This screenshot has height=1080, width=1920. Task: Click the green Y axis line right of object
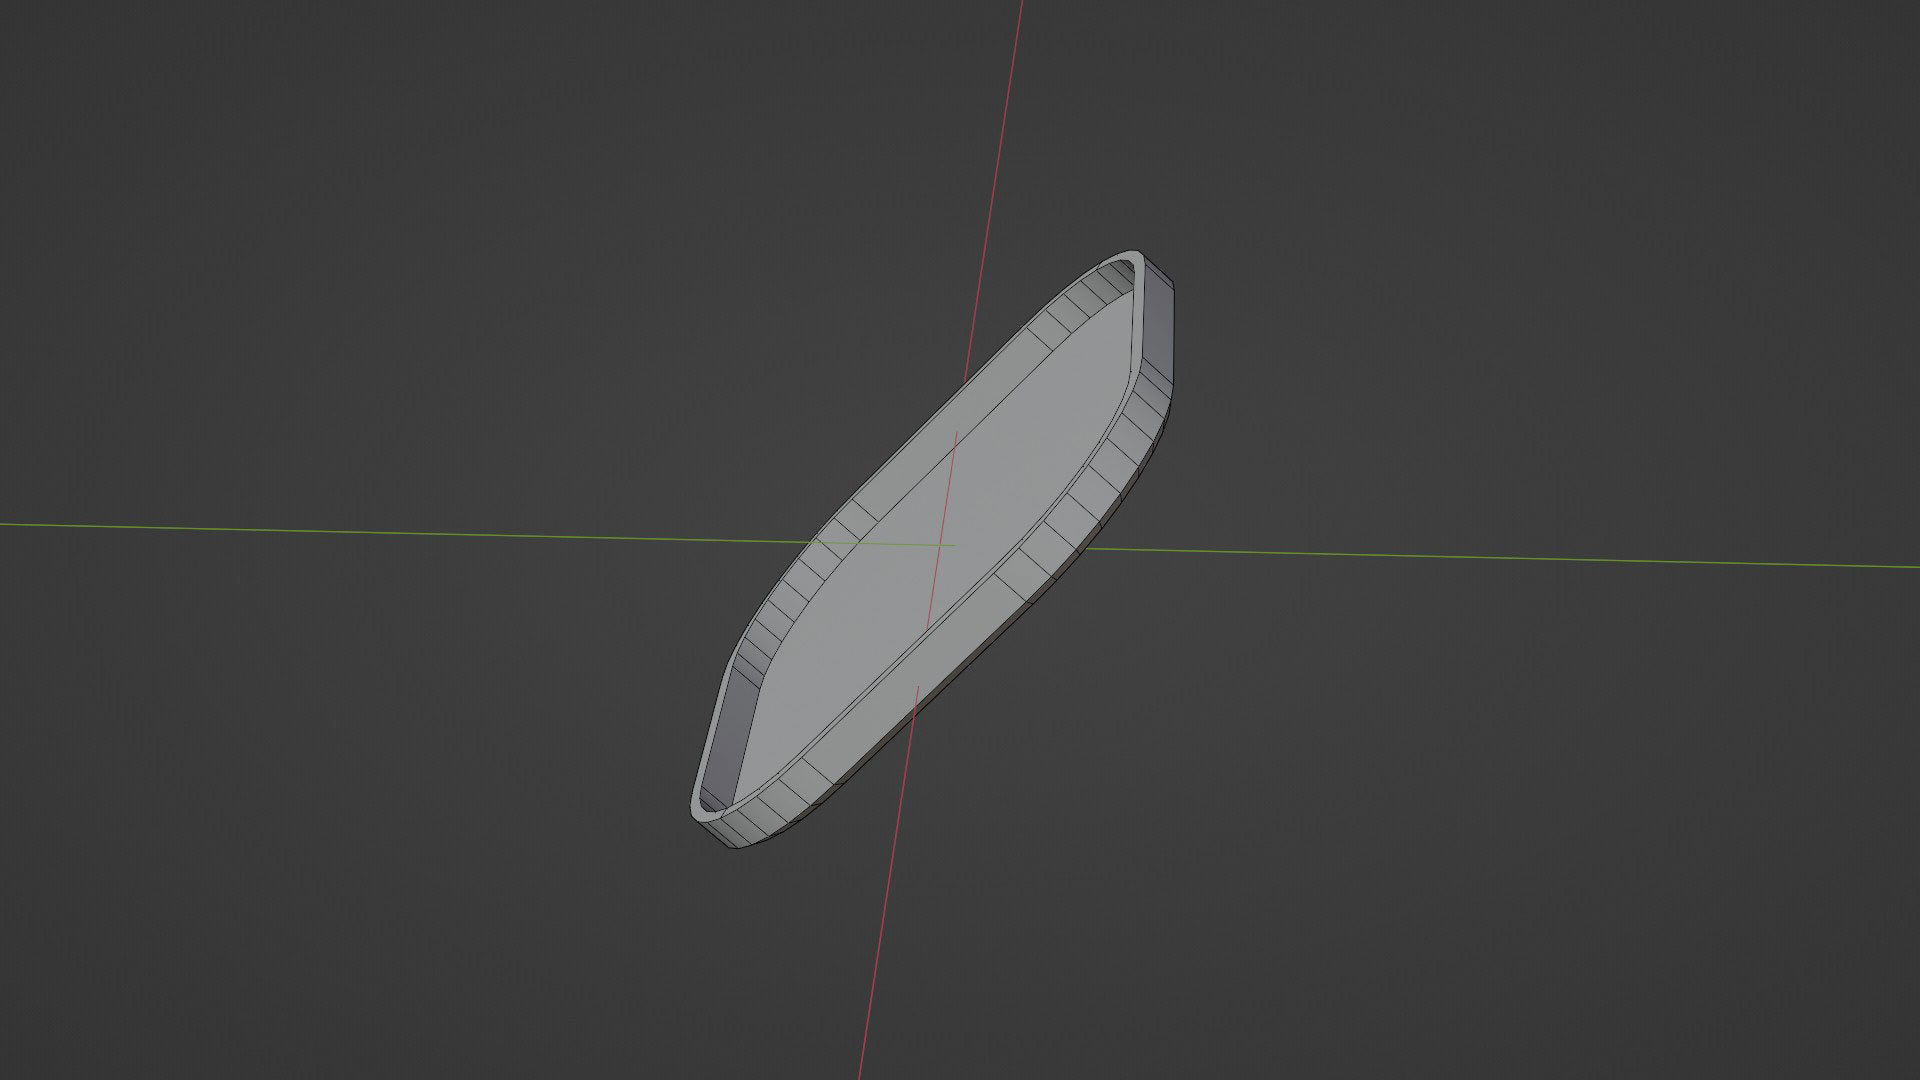click(x=1500, y=558)
